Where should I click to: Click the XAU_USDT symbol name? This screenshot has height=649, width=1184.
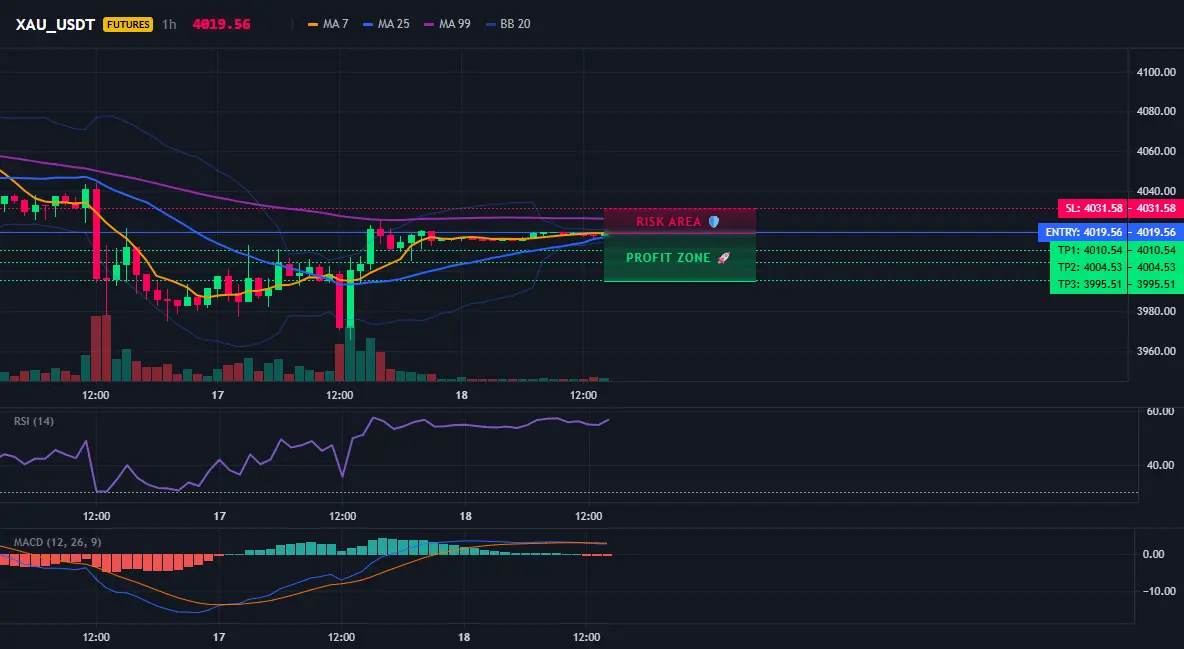click(x=55, y=24)
